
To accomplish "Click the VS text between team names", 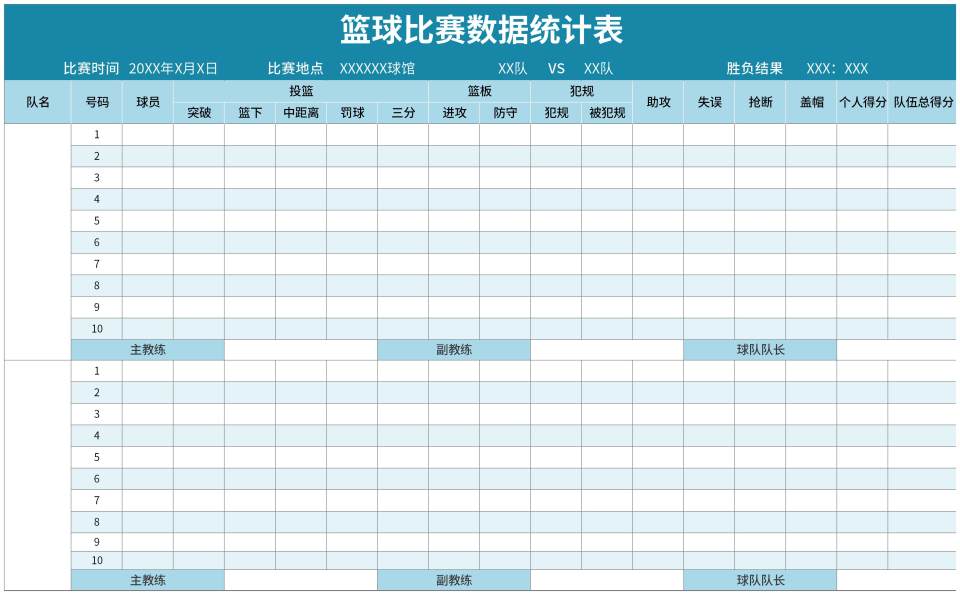I will click(556, 69).
